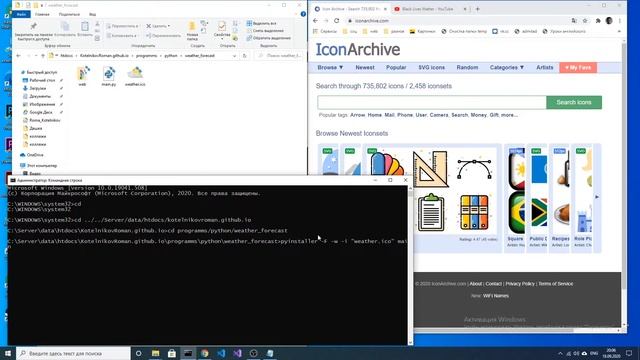Open Microsoft Store from the taskbar
Image resolution: width=640 pixels, height=360 pixels.
pyautogui.click(x=172, y=353)
